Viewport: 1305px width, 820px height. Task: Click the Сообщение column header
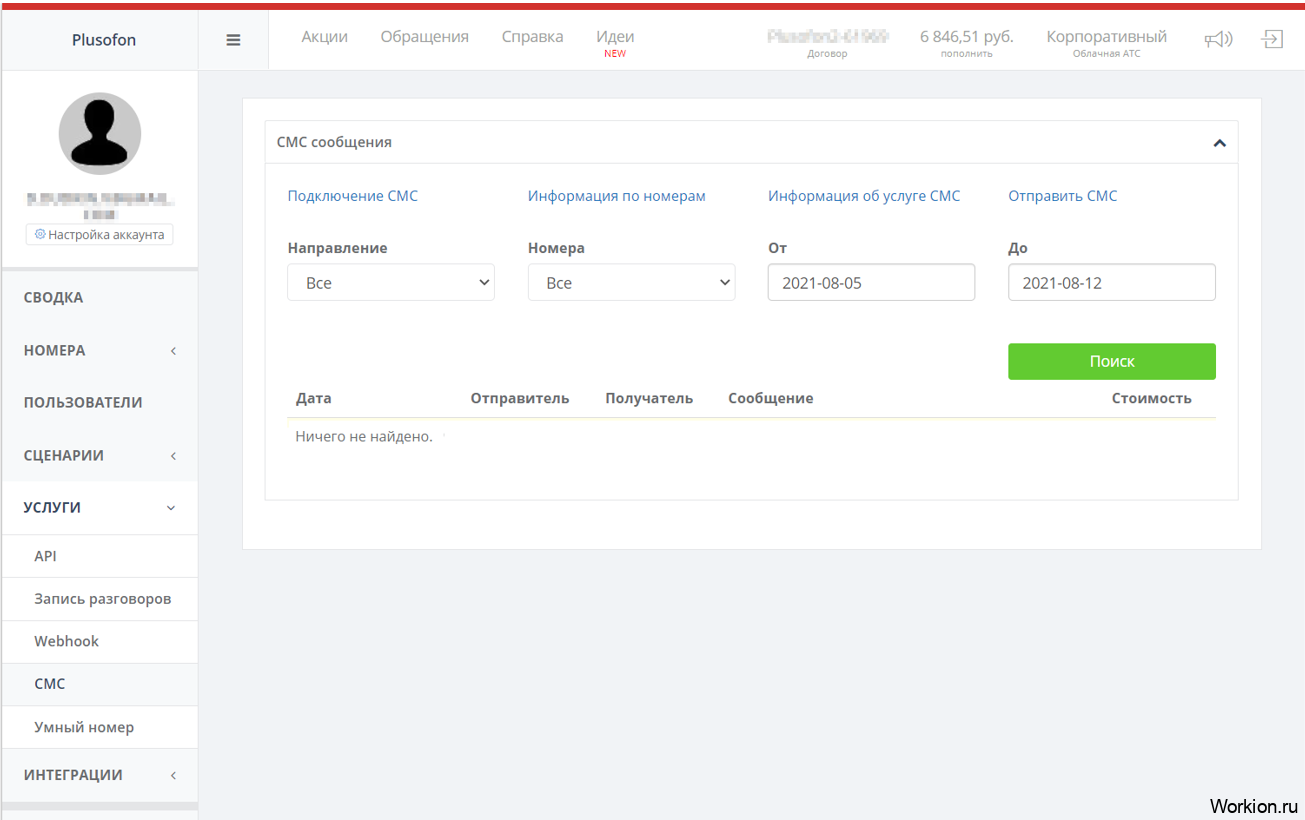pos(771,398)
